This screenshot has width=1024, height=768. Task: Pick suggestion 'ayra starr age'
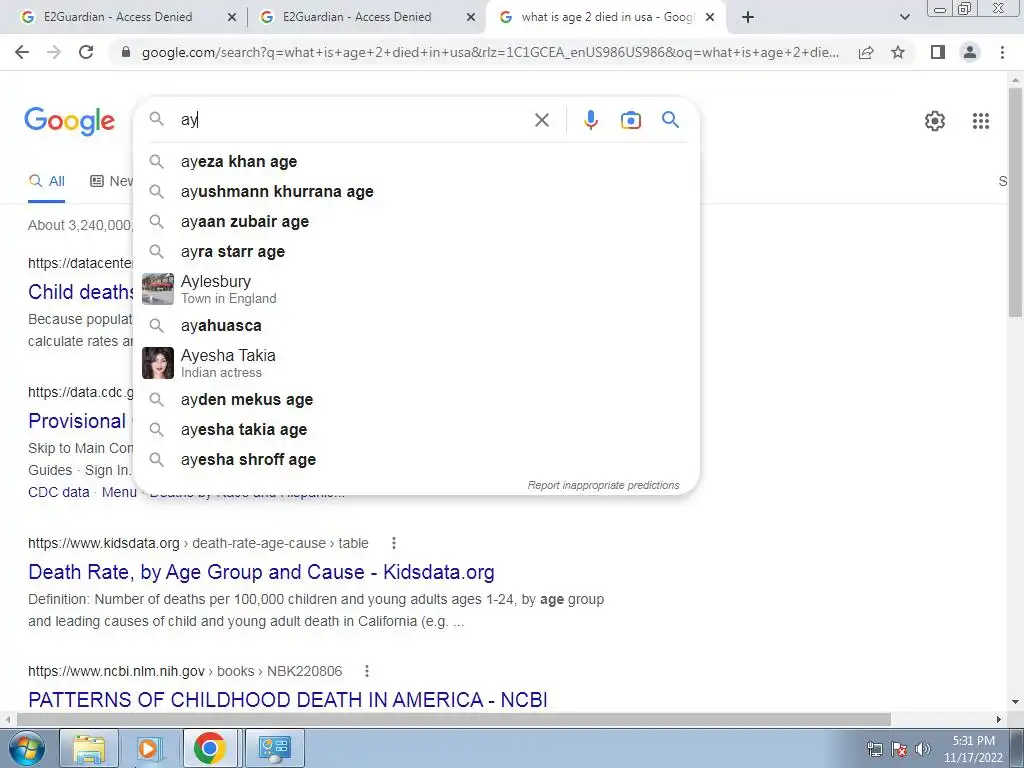click(416, 251)
